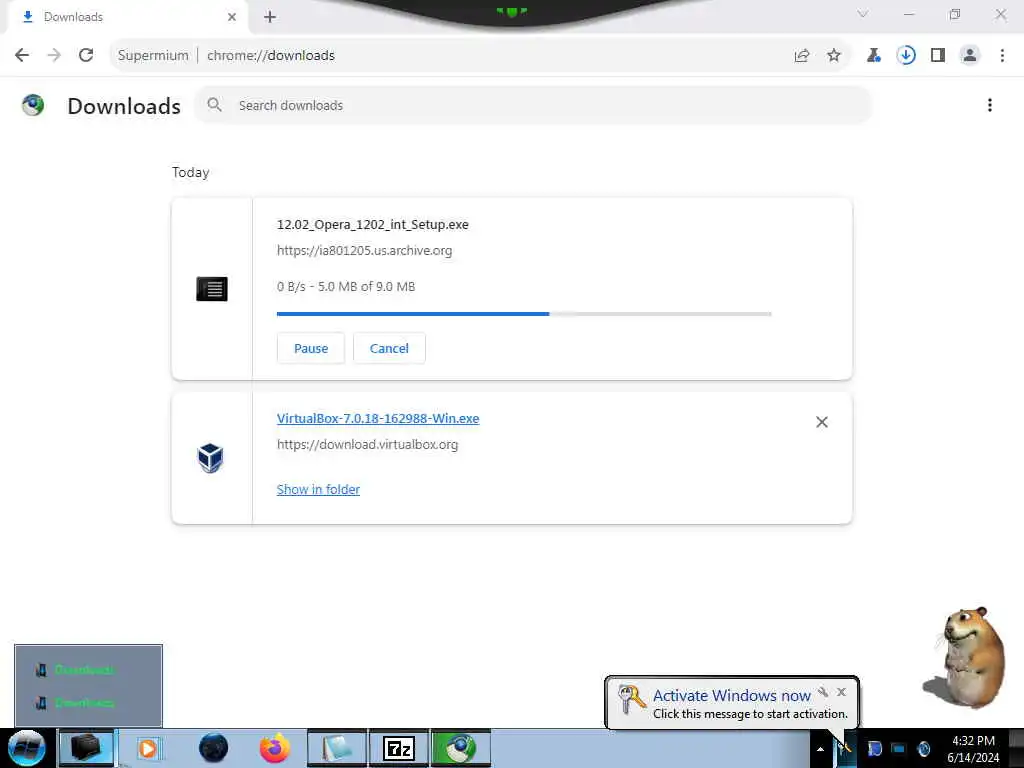Click the VirtualBox cube file icon
The image size is (1024, 768).
[x=211, y=458]
